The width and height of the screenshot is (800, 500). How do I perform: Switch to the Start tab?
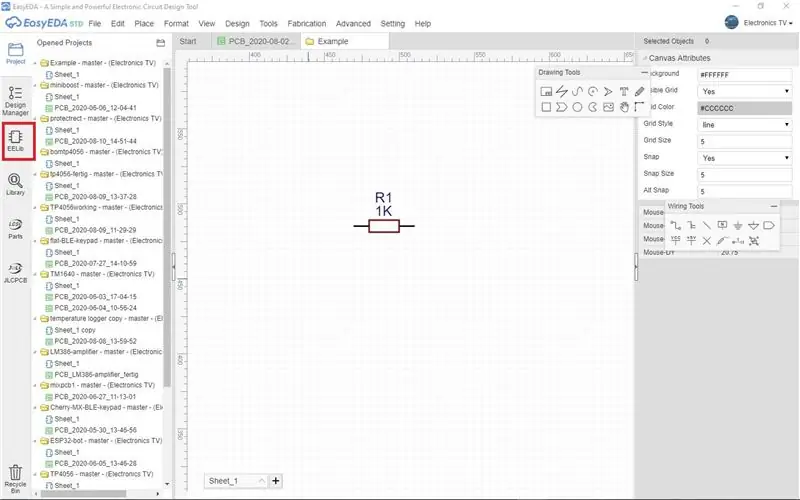click(188, 41)
